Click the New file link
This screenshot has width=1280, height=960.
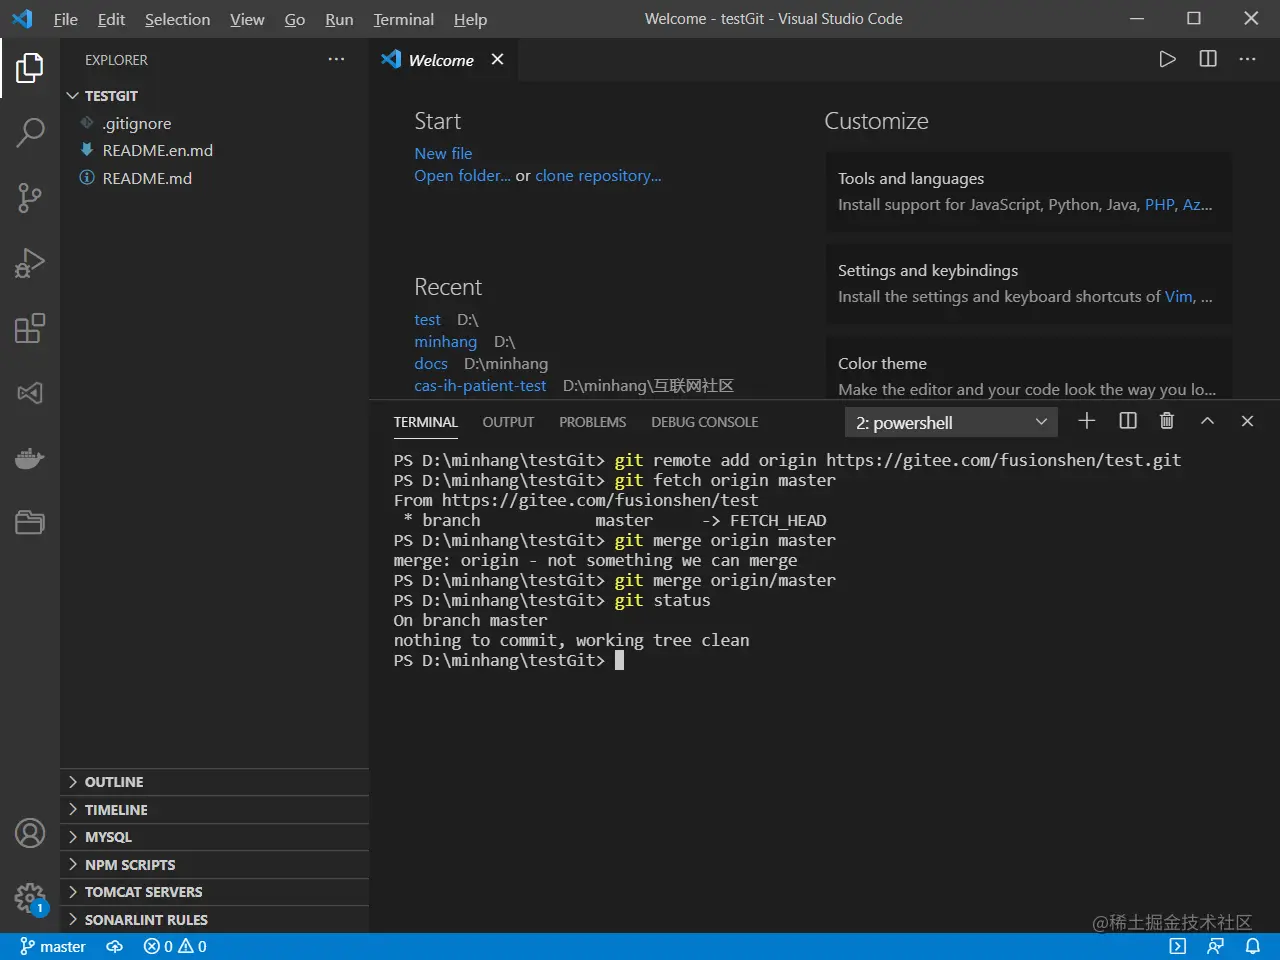tap(443, 153)
